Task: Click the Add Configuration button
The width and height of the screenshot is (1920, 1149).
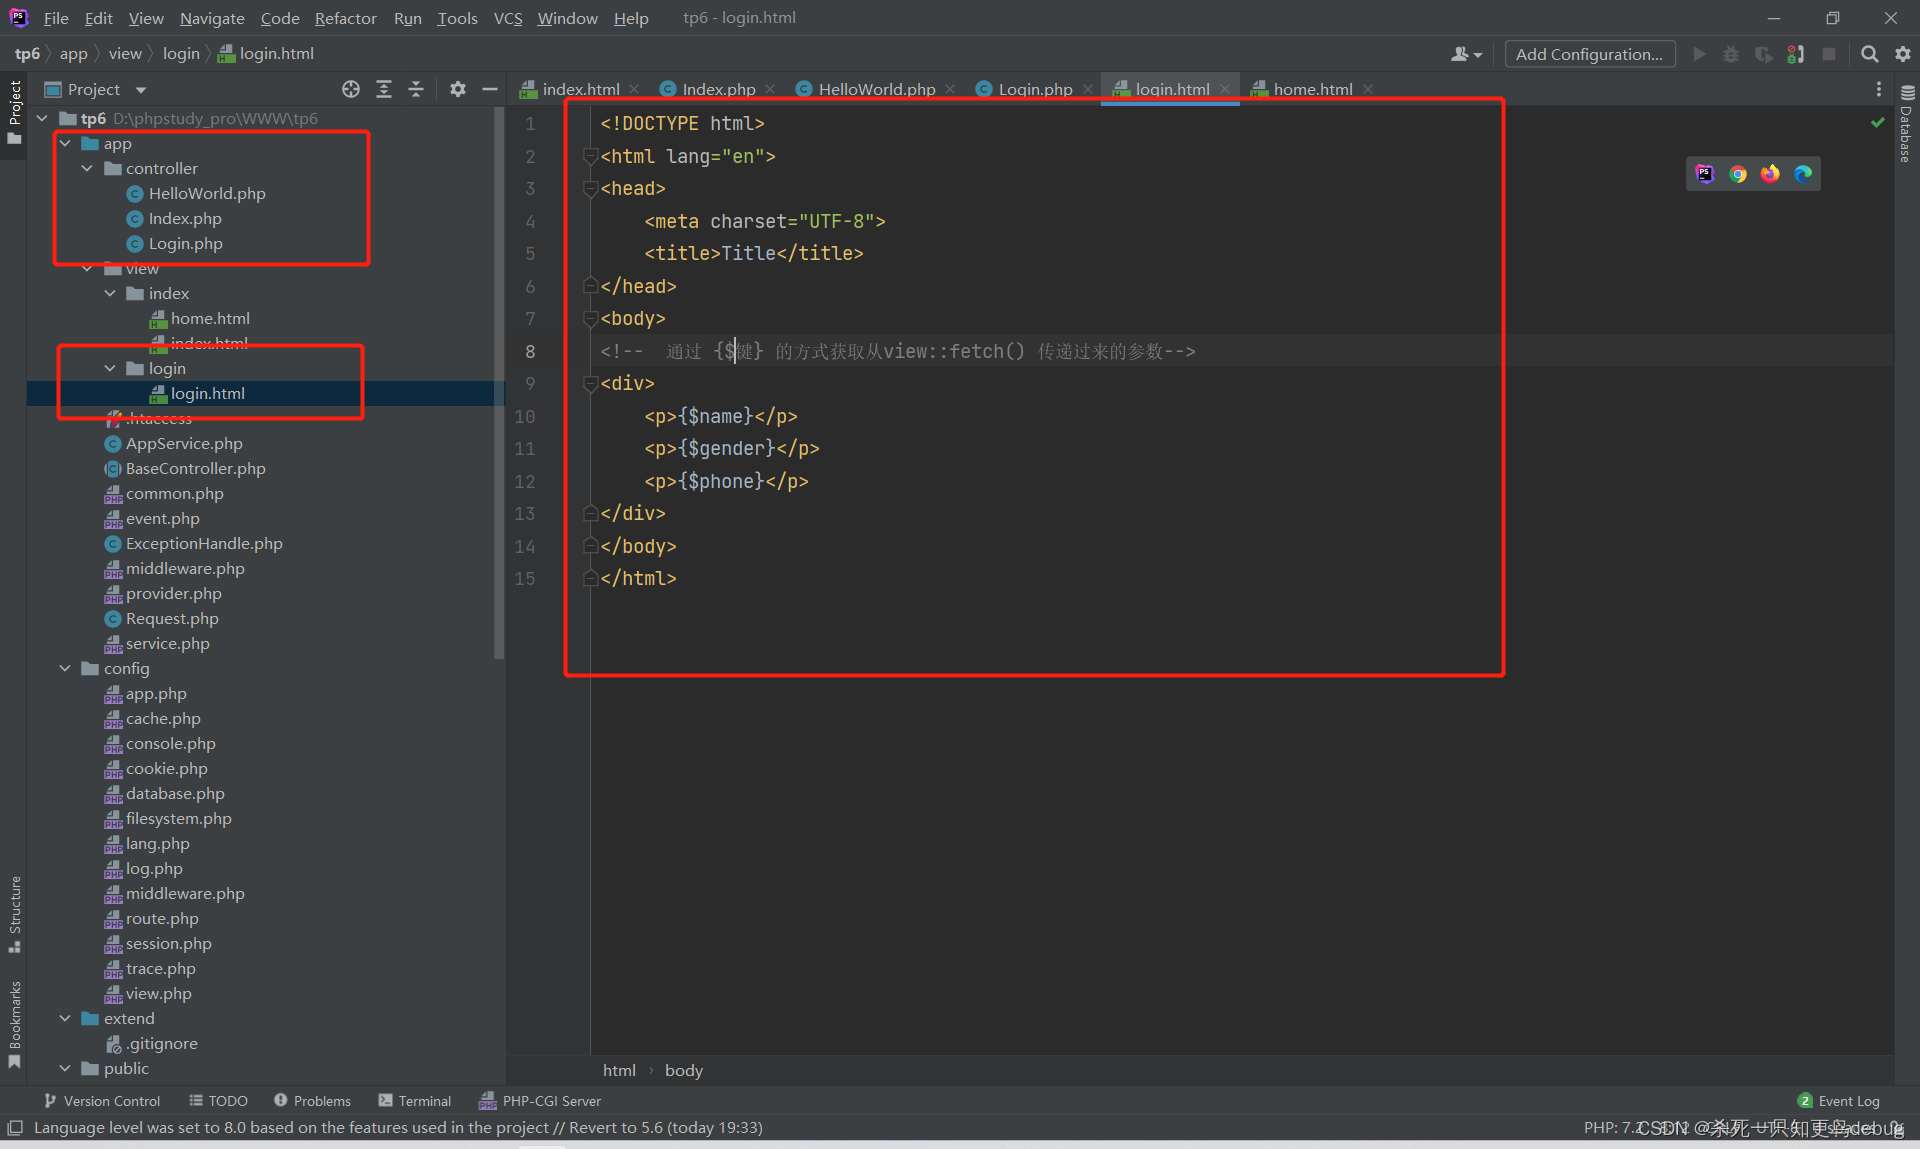Action: pyautogui.click(x=1588, y=53)
